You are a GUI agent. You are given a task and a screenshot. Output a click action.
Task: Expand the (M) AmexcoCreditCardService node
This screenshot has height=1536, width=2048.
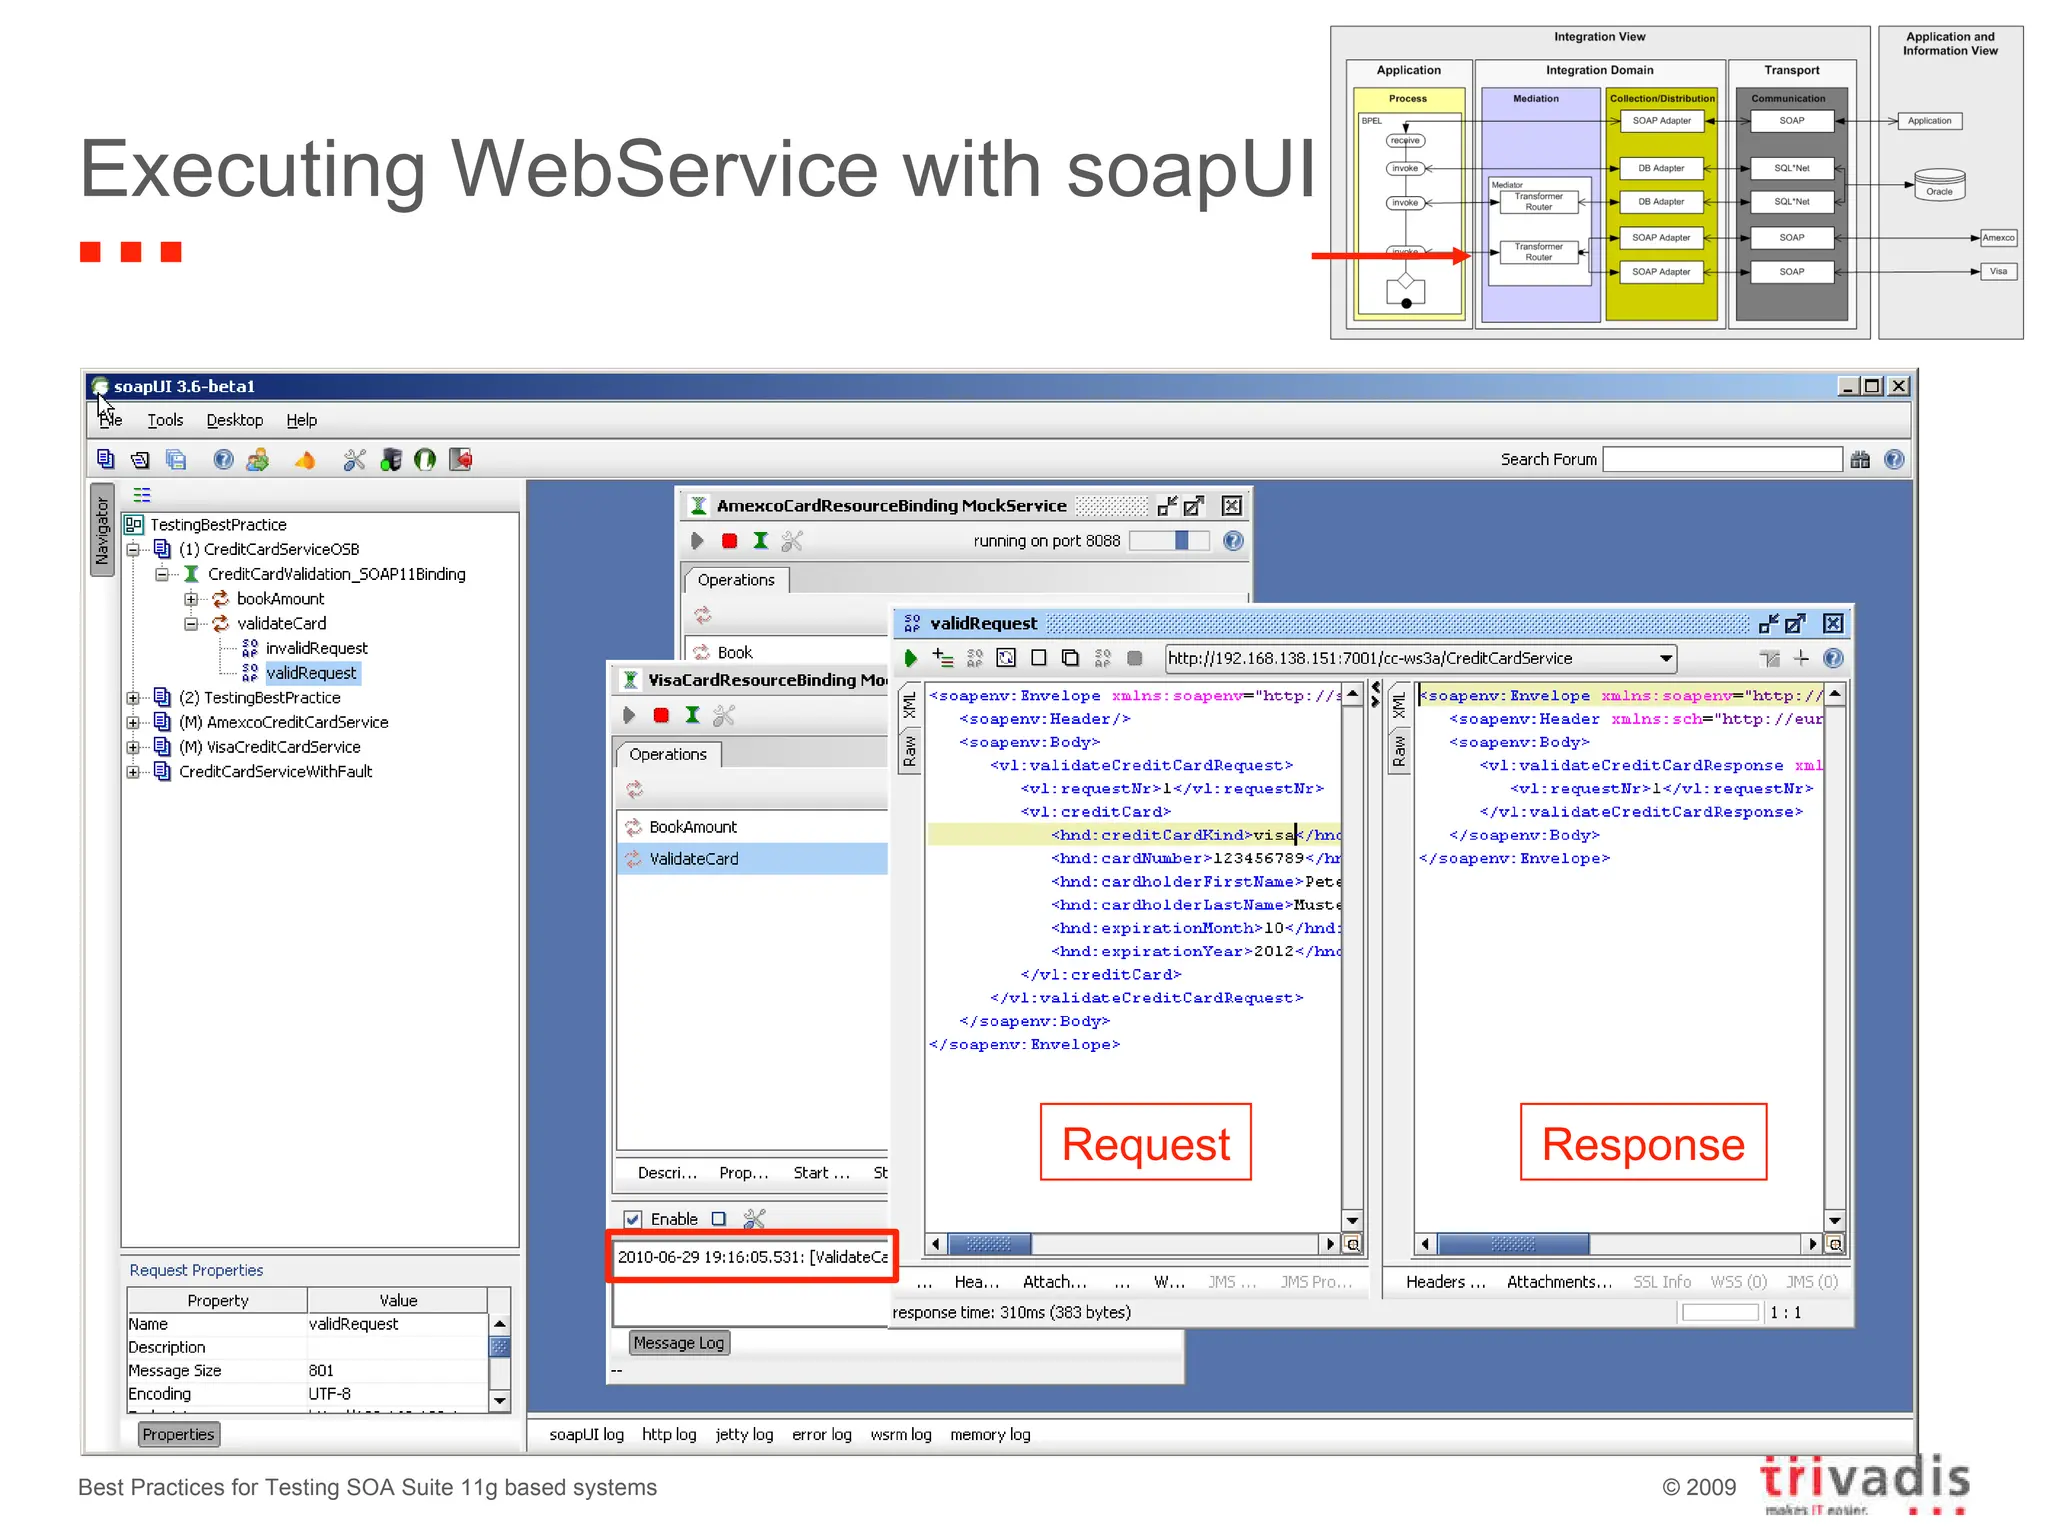tap(133, 722)
